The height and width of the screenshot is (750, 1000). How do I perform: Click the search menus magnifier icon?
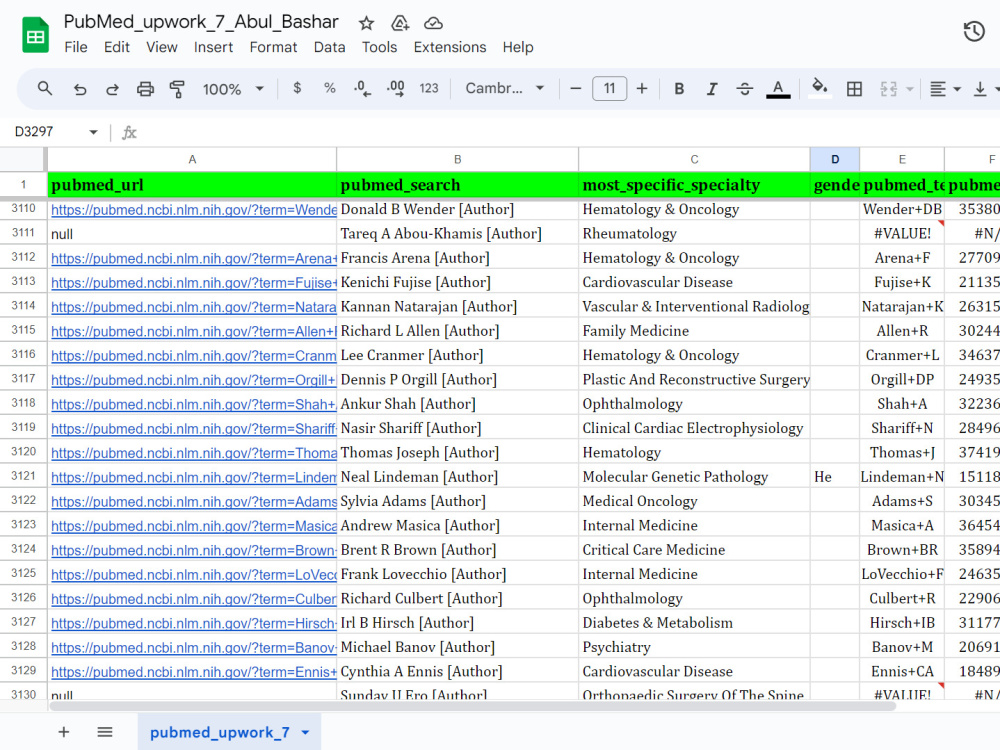click(45, 89)
